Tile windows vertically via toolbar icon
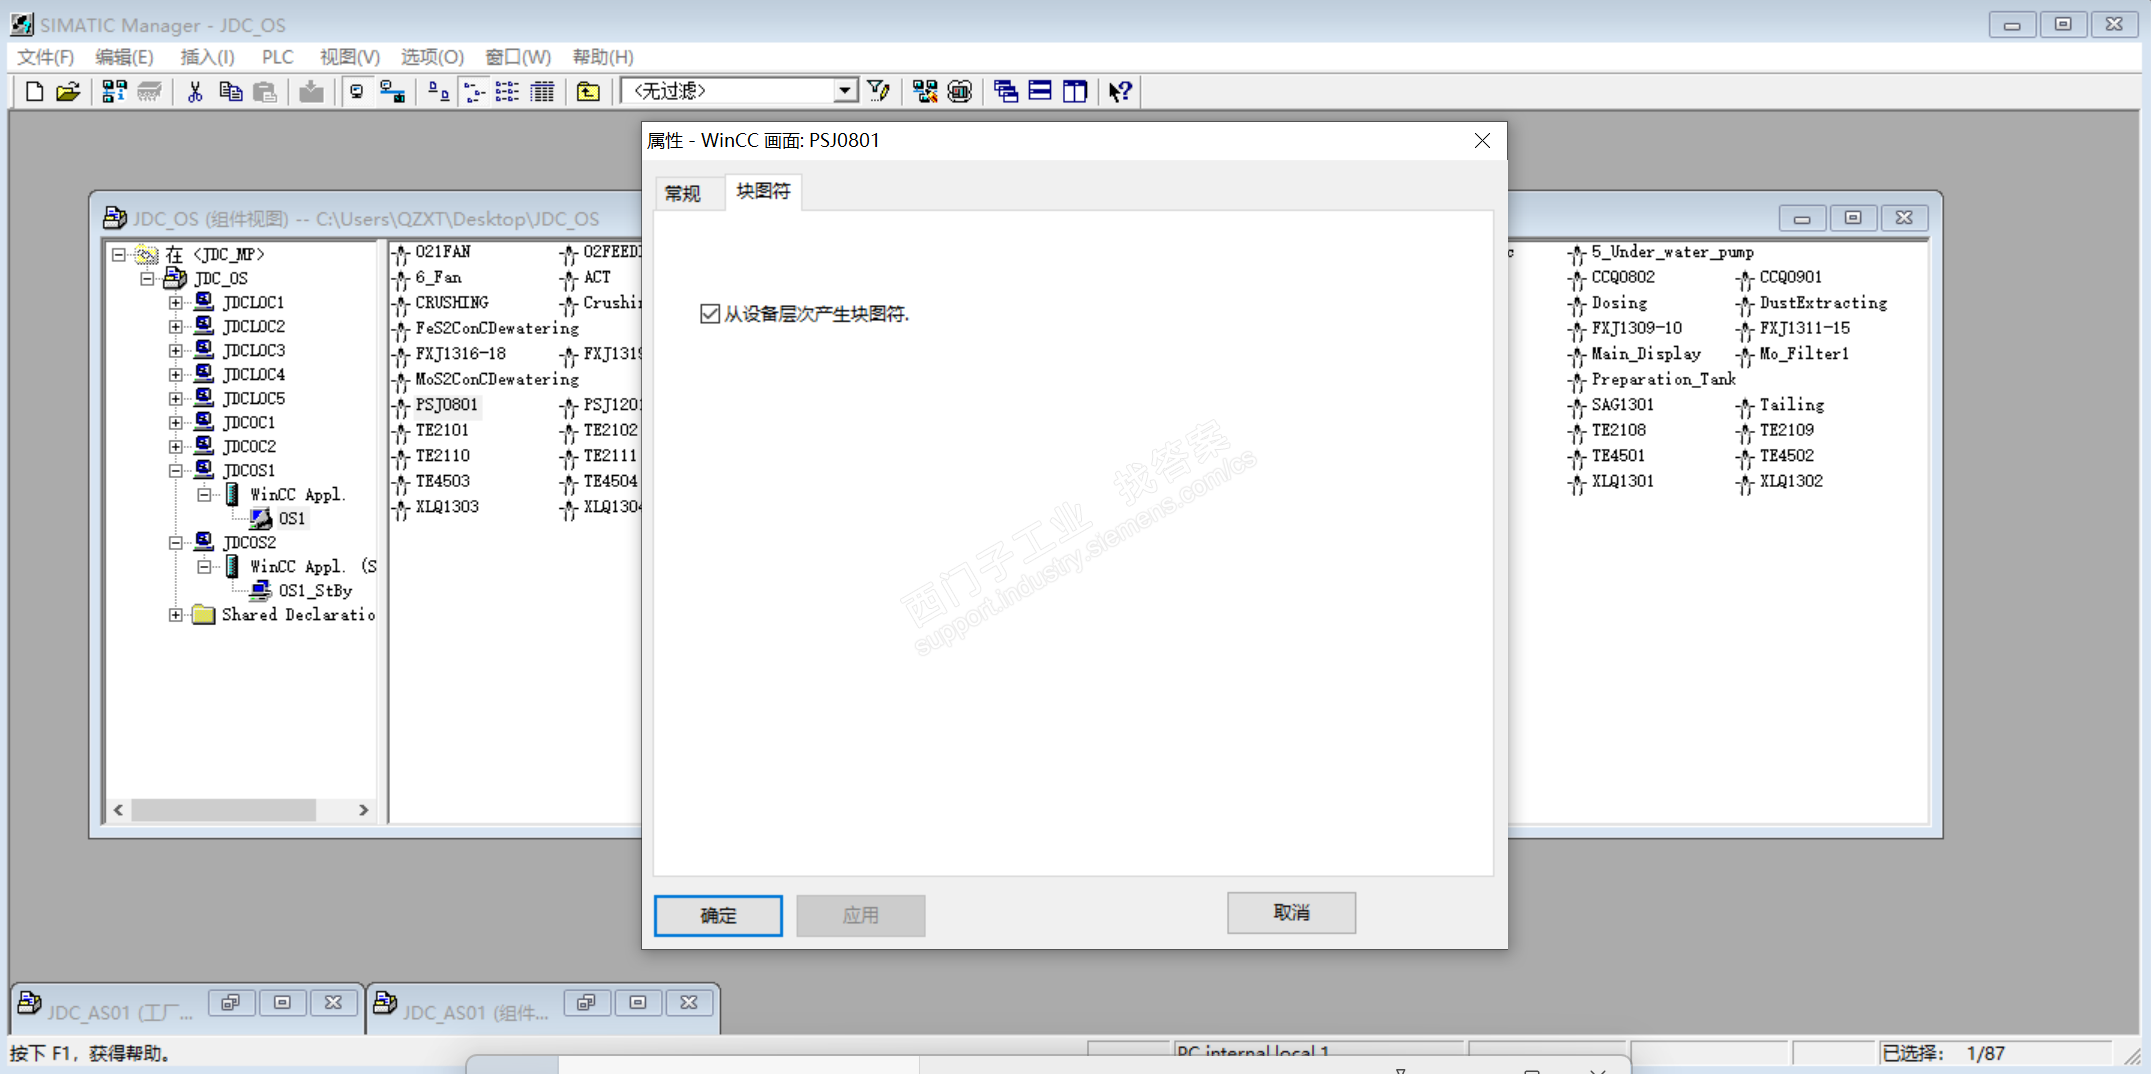The width and height of the screenshot is (2151, 1074). pyautogui.click(x=1075, y=92)
